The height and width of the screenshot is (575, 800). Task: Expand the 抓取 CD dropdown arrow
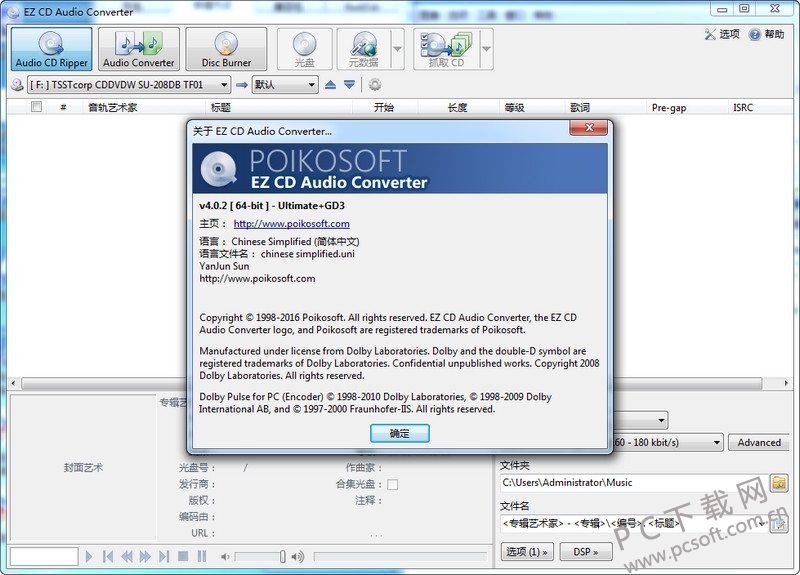pos(487,49)
